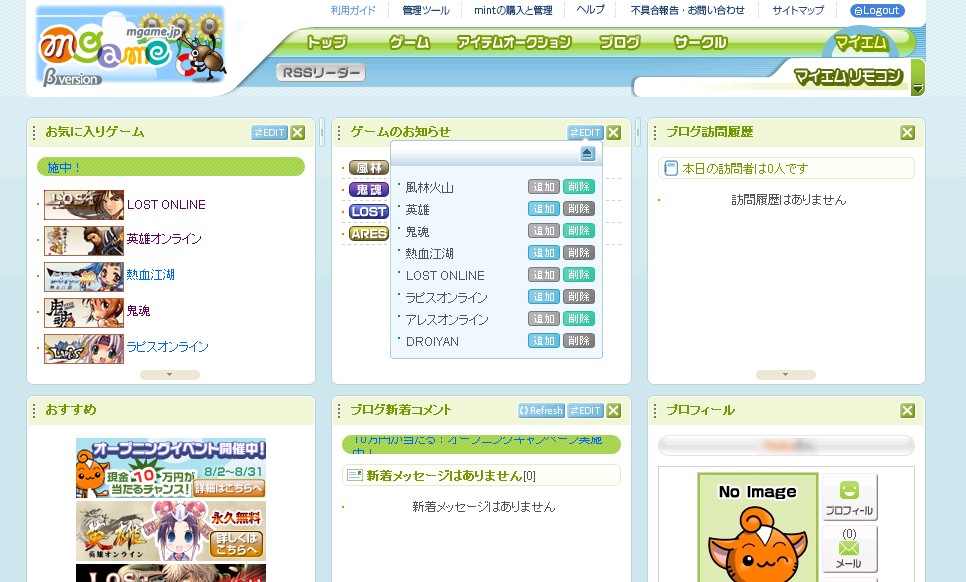Expand the お気に入りゲーム list with down arrow
966x582 pixels.
[x=169, y=375]
